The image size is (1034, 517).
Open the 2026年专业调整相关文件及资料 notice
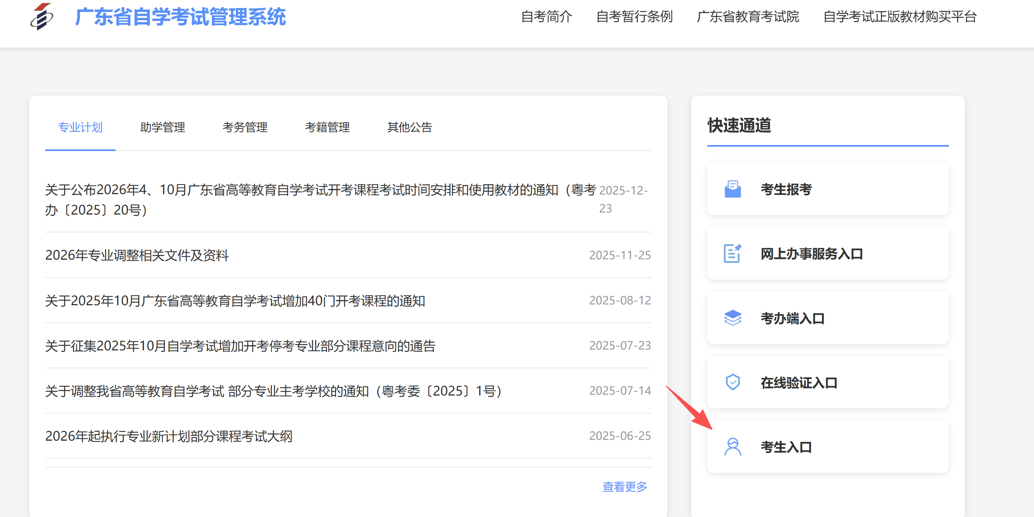tap(137, 255)
